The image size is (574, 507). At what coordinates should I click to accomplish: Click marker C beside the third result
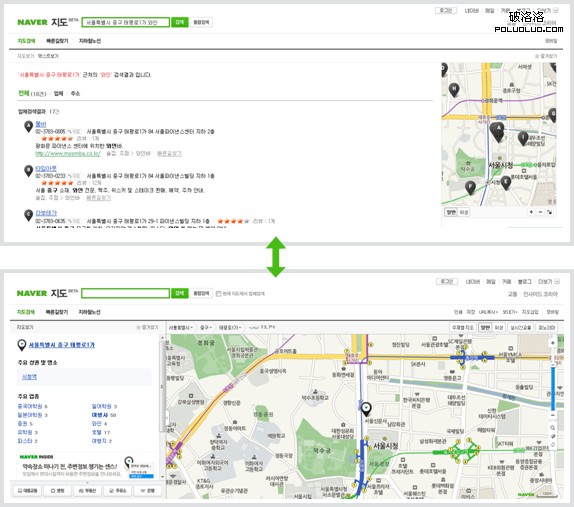[29, 215]
